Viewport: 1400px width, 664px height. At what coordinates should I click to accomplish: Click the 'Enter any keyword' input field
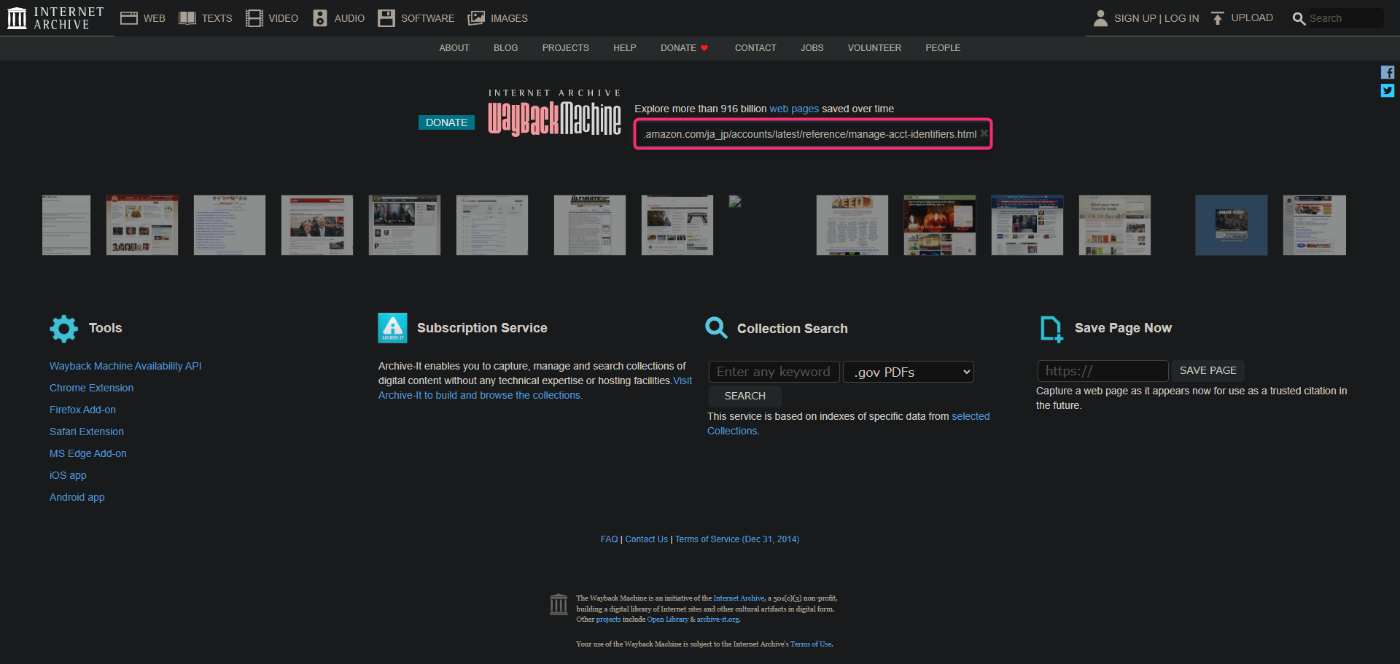(x=774, y=372)
